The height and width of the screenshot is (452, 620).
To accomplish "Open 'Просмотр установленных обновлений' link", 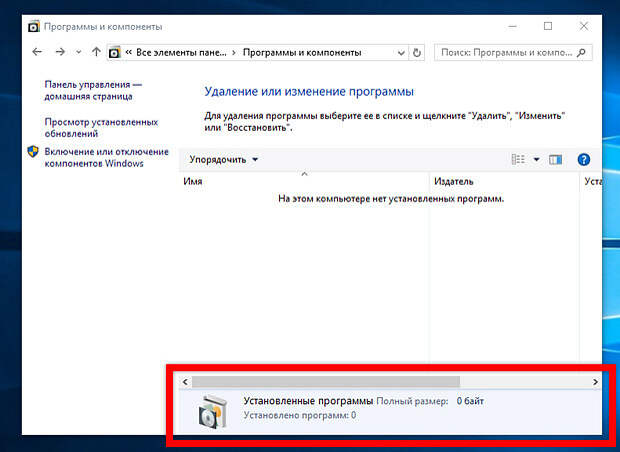I will (x=101, y=128).
